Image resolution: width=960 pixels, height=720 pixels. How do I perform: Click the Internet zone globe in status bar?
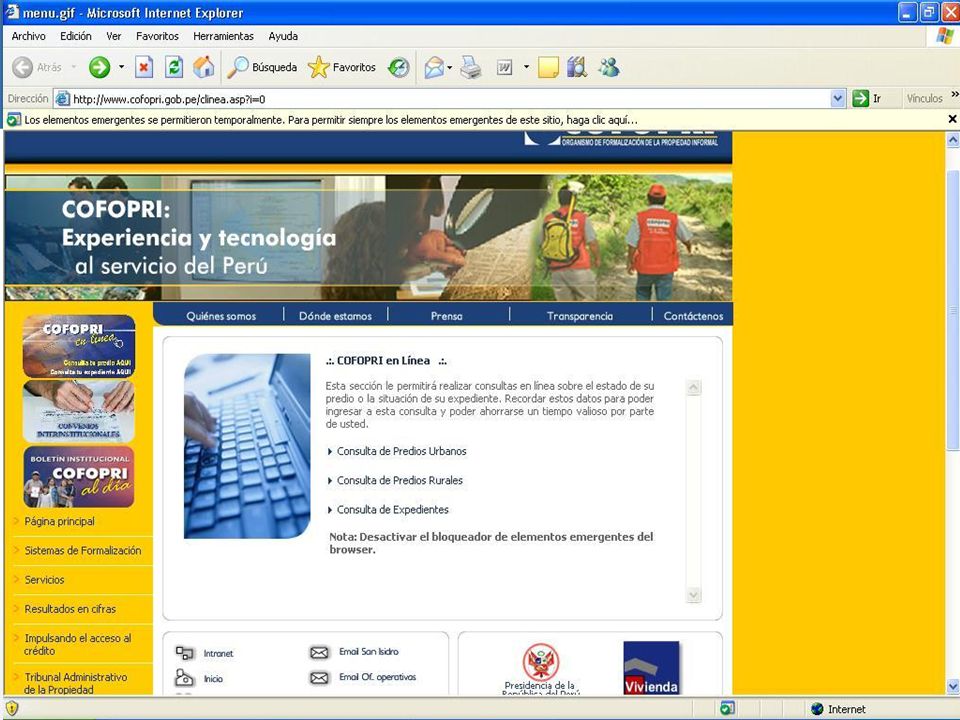[x=817, y=709]
